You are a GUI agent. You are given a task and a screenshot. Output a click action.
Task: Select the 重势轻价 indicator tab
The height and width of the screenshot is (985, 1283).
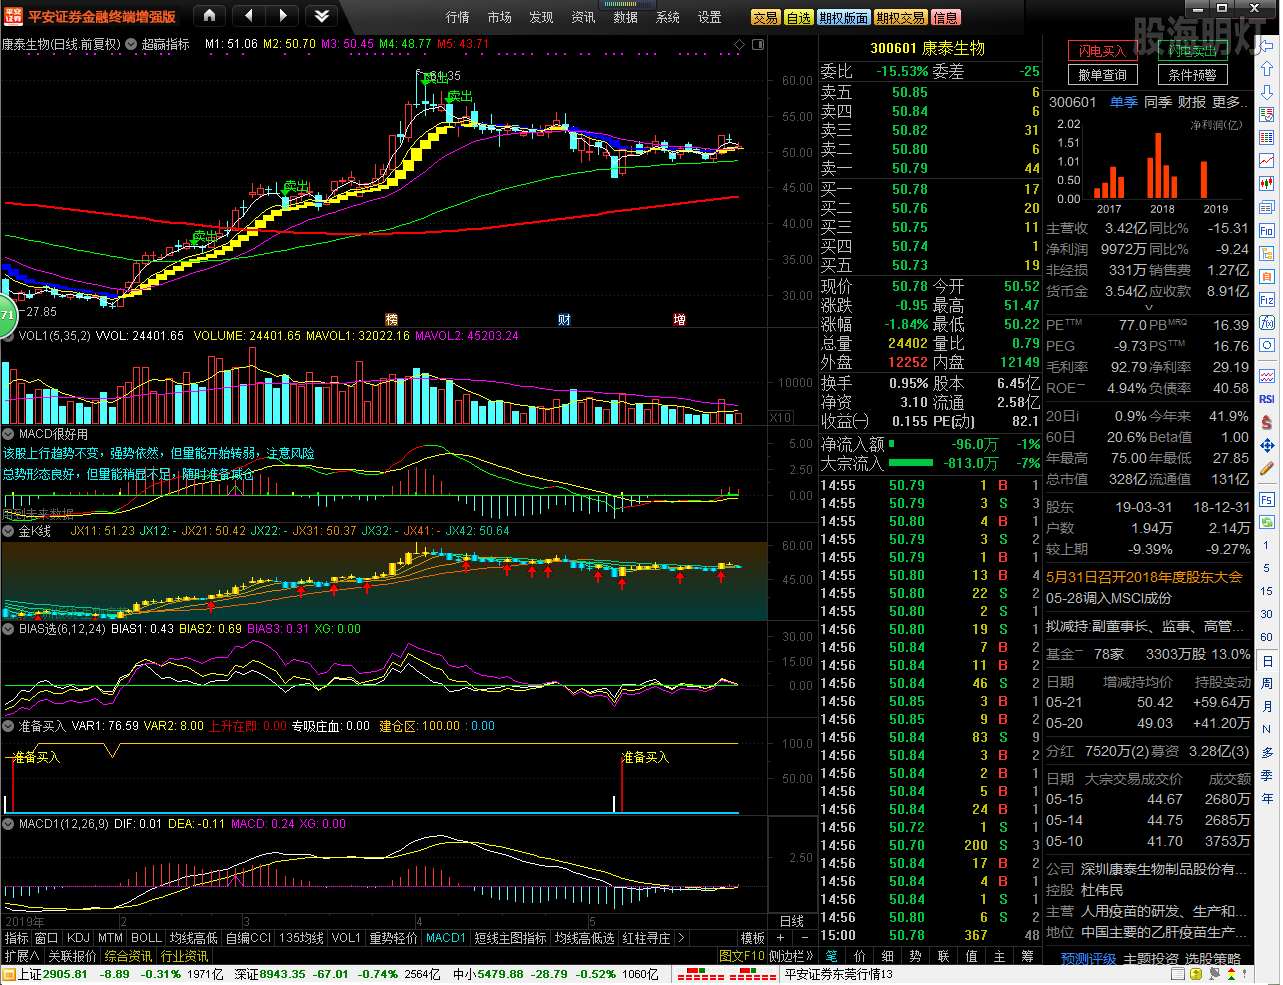pos(393,938)
